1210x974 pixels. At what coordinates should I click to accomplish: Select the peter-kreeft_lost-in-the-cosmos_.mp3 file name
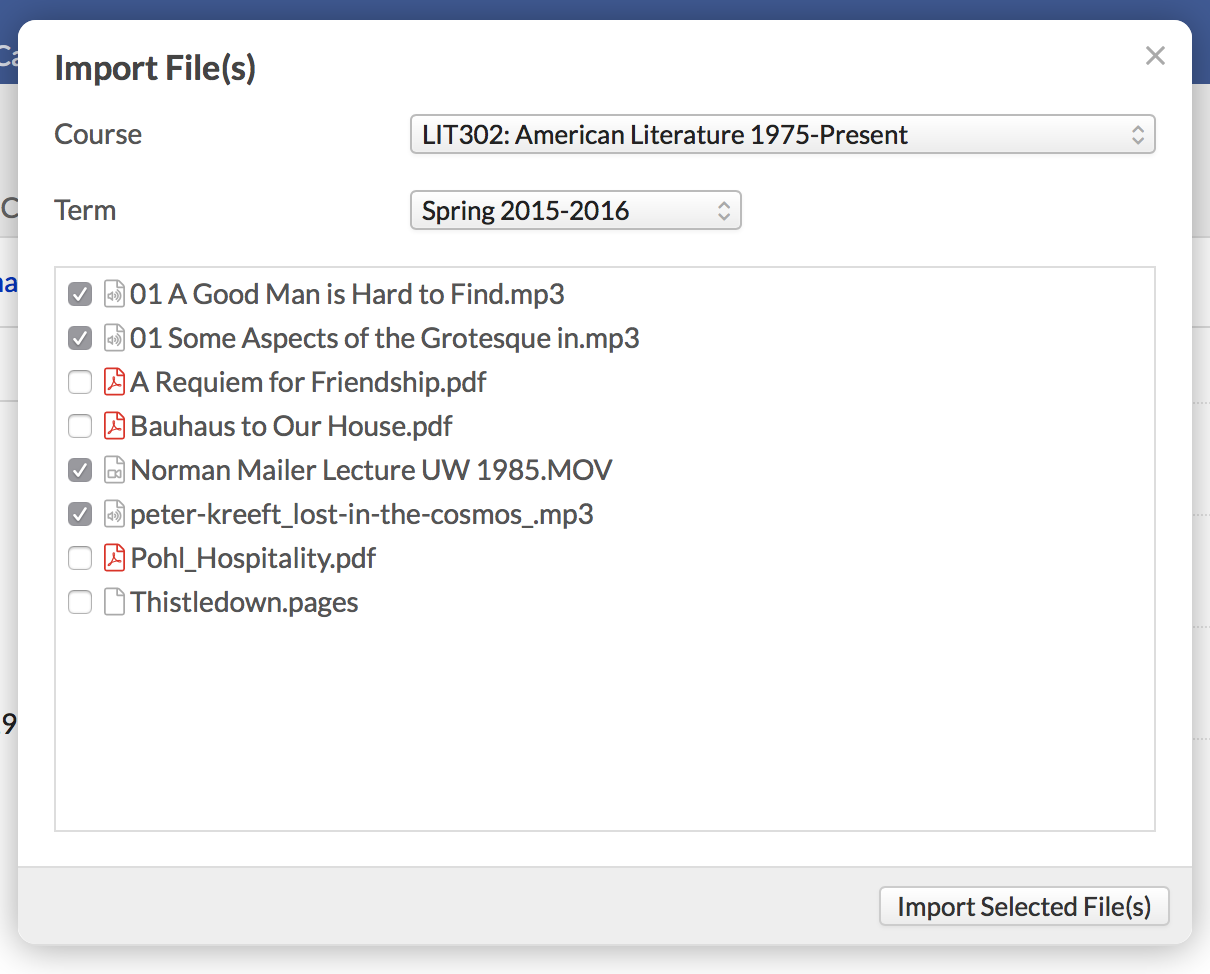pos(362,514)
